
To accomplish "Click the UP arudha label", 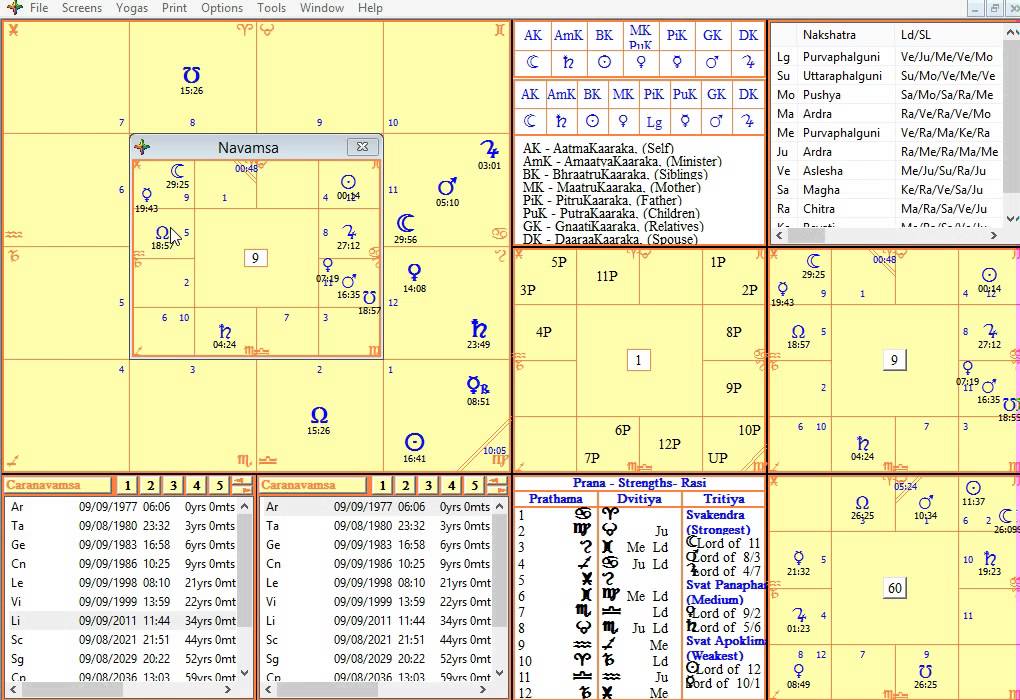I will [x=718, y=458].
